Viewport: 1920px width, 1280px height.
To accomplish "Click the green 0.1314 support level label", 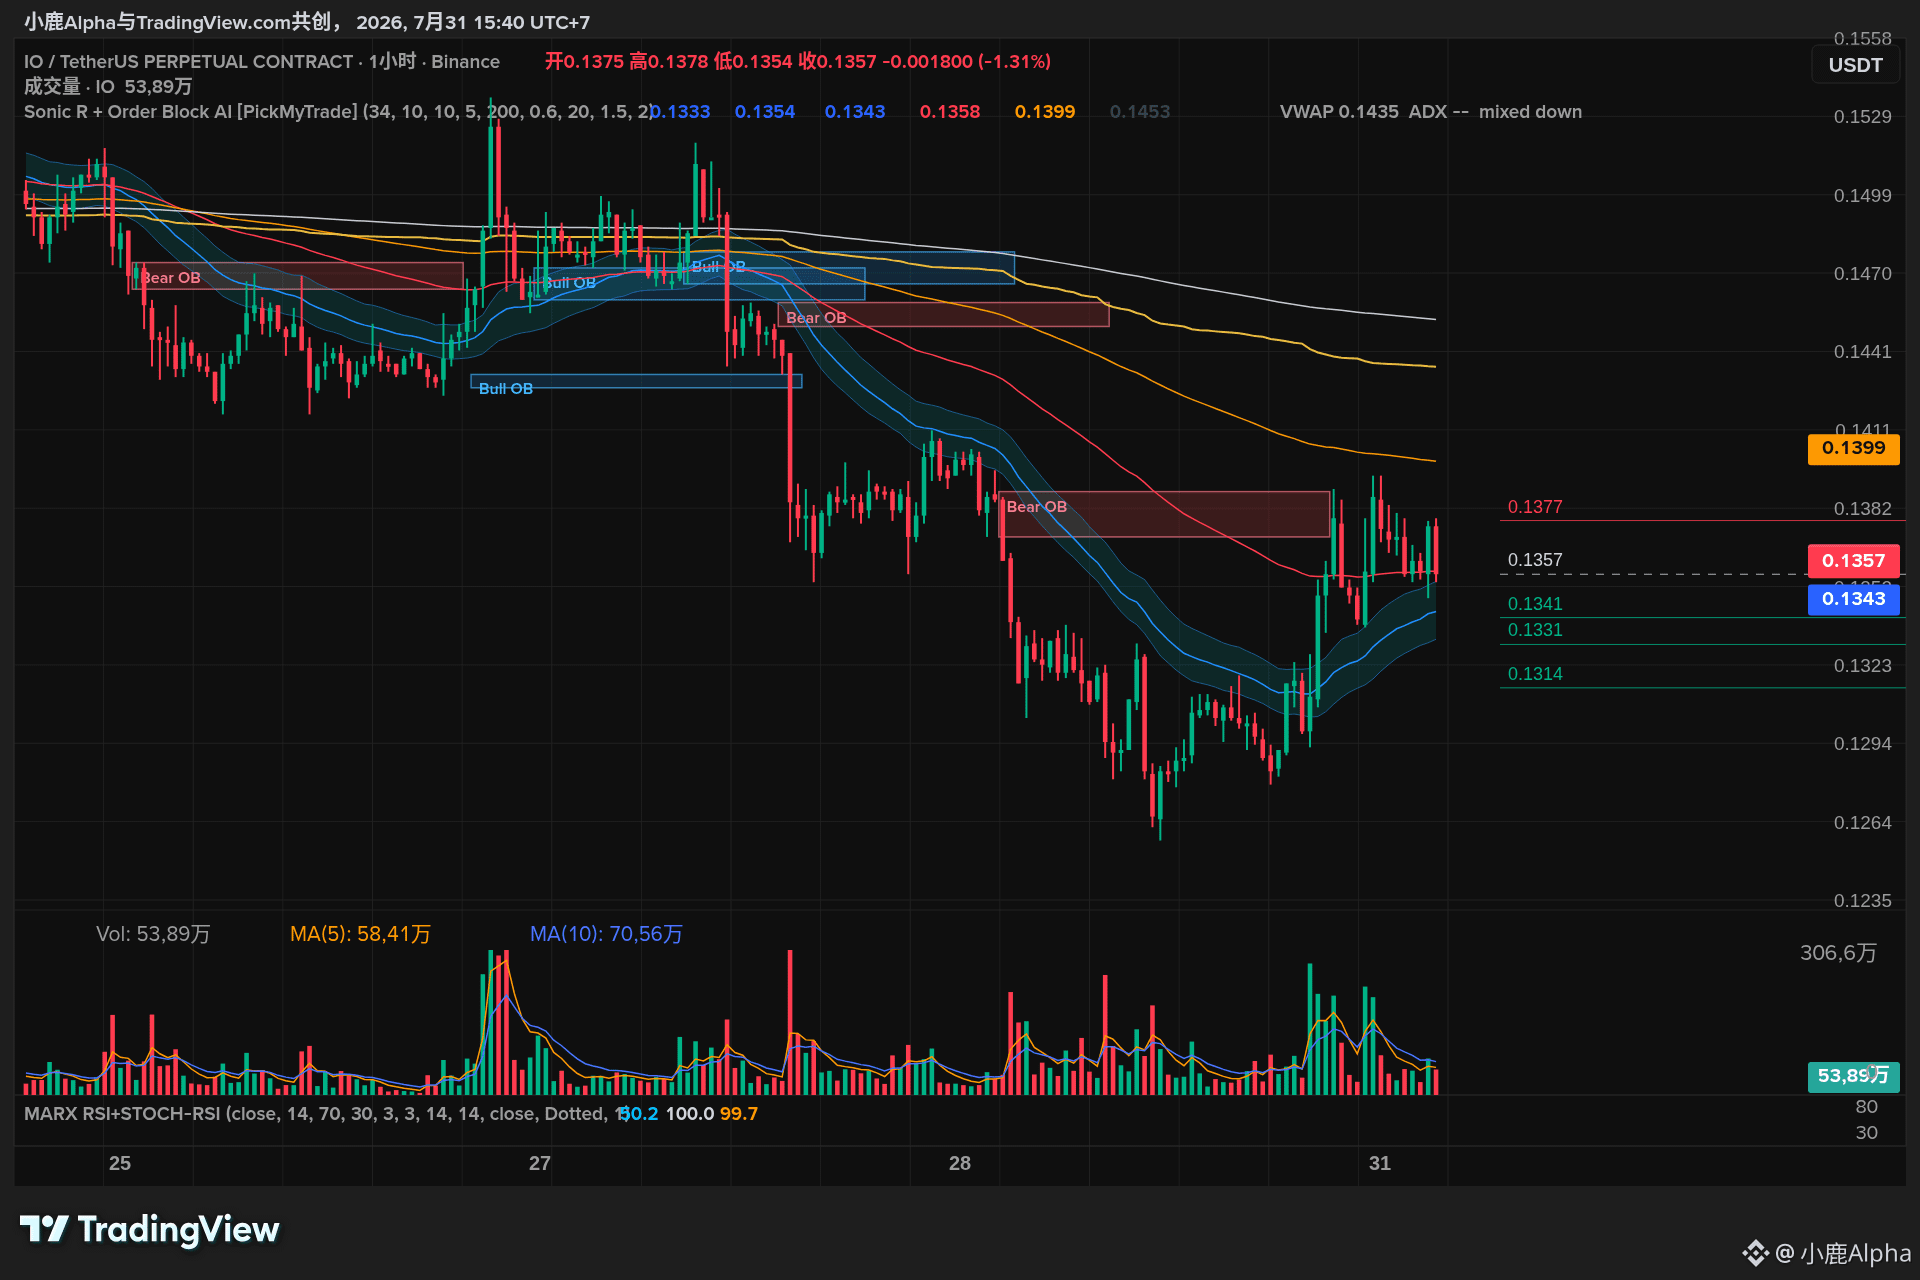I will [x=1535, y=674].
